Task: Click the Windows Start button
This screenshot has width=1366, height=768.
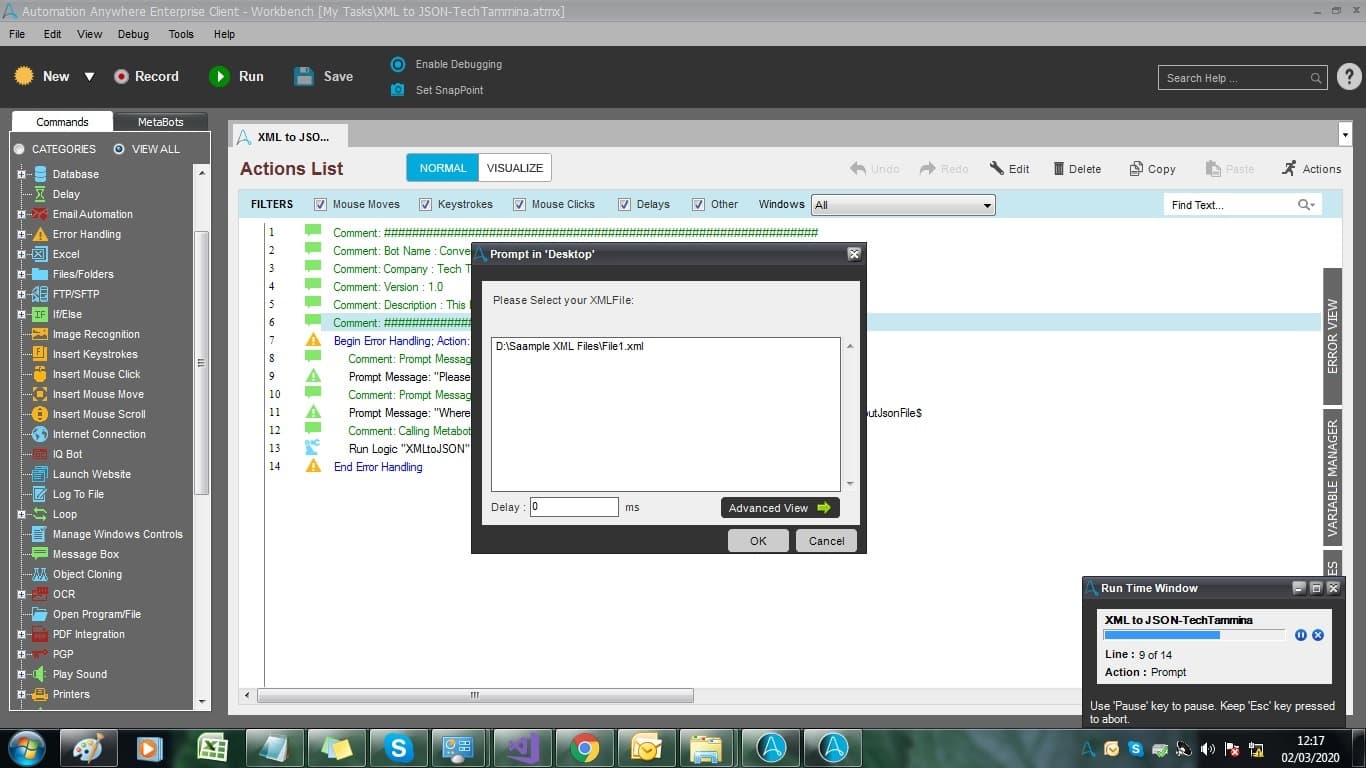Action: (25, 748)
